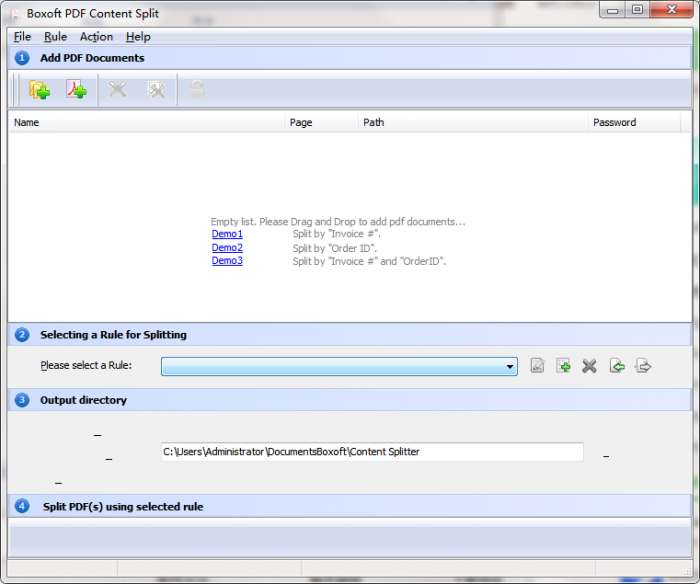Click the Export rule arrow icon

pyautogui.click(x=643, y=366)
